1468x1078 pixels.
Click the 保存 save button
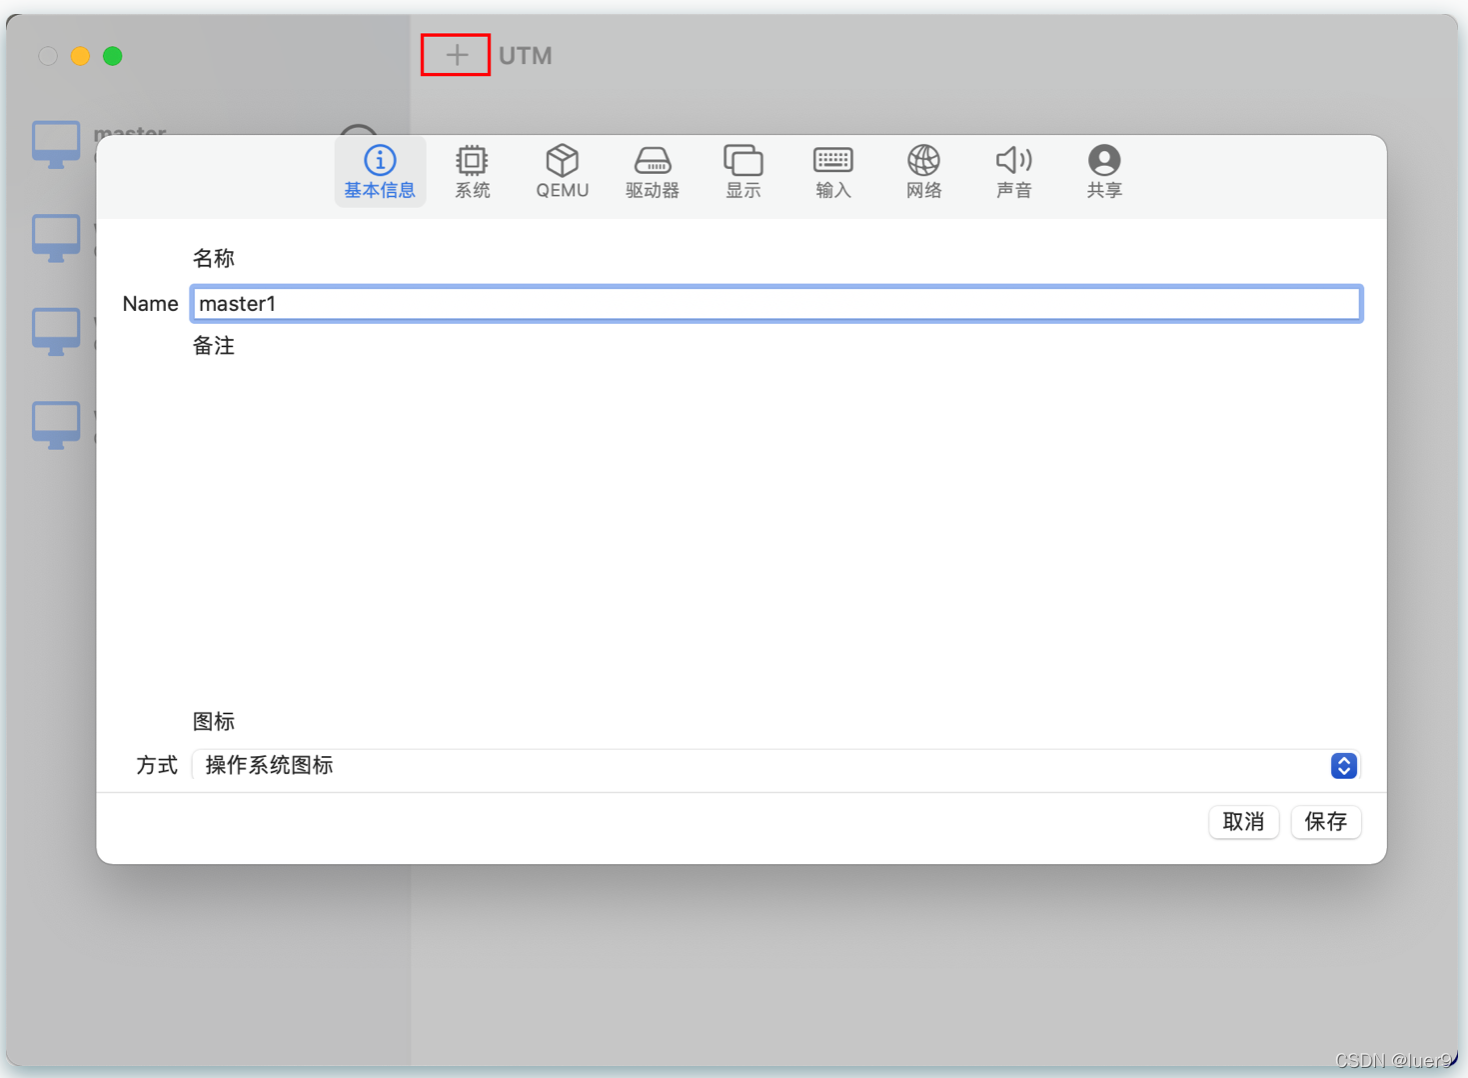pos(1326,822)
